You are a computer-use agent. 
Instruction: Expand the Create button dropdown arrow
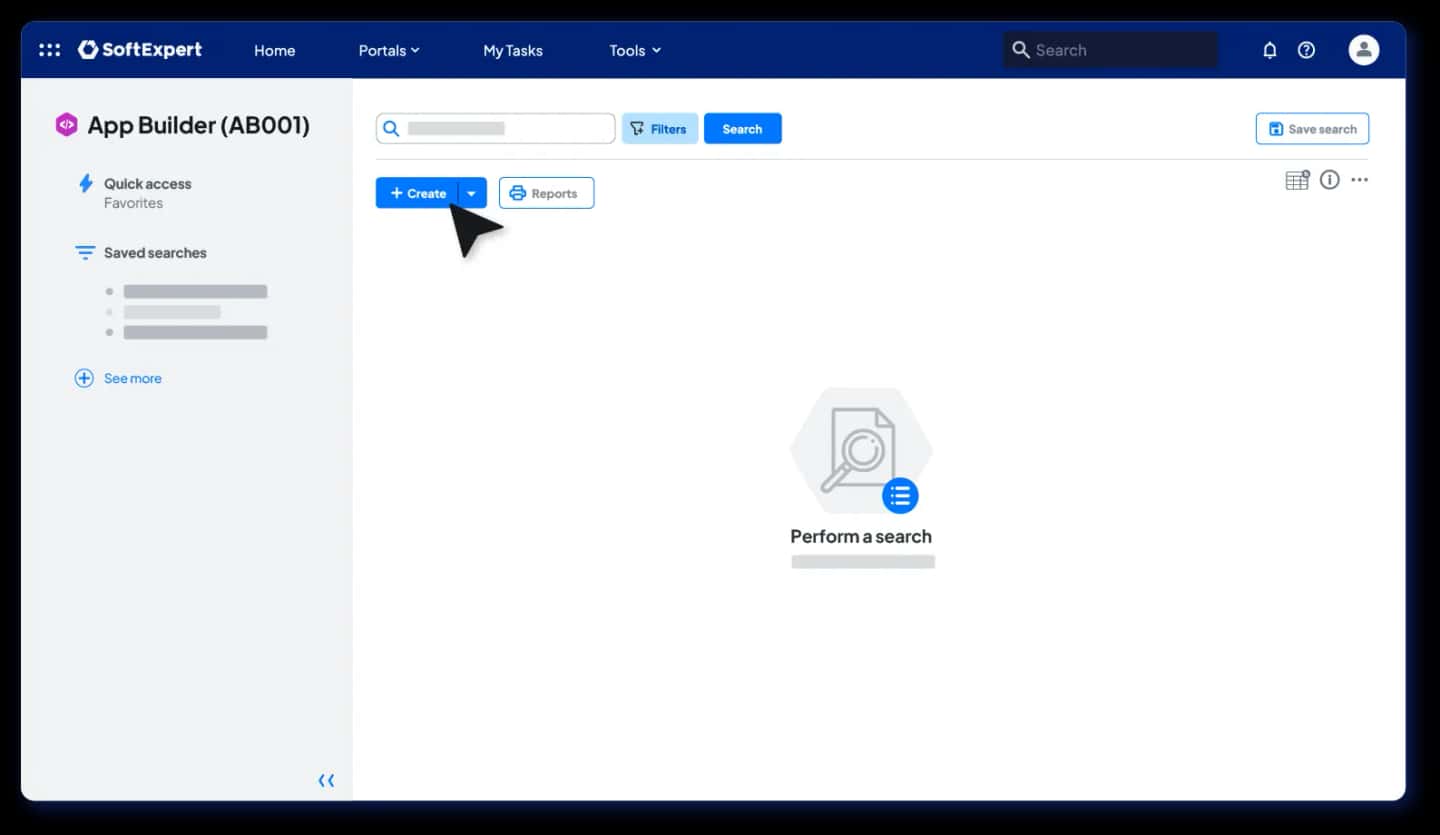(472, 193)
